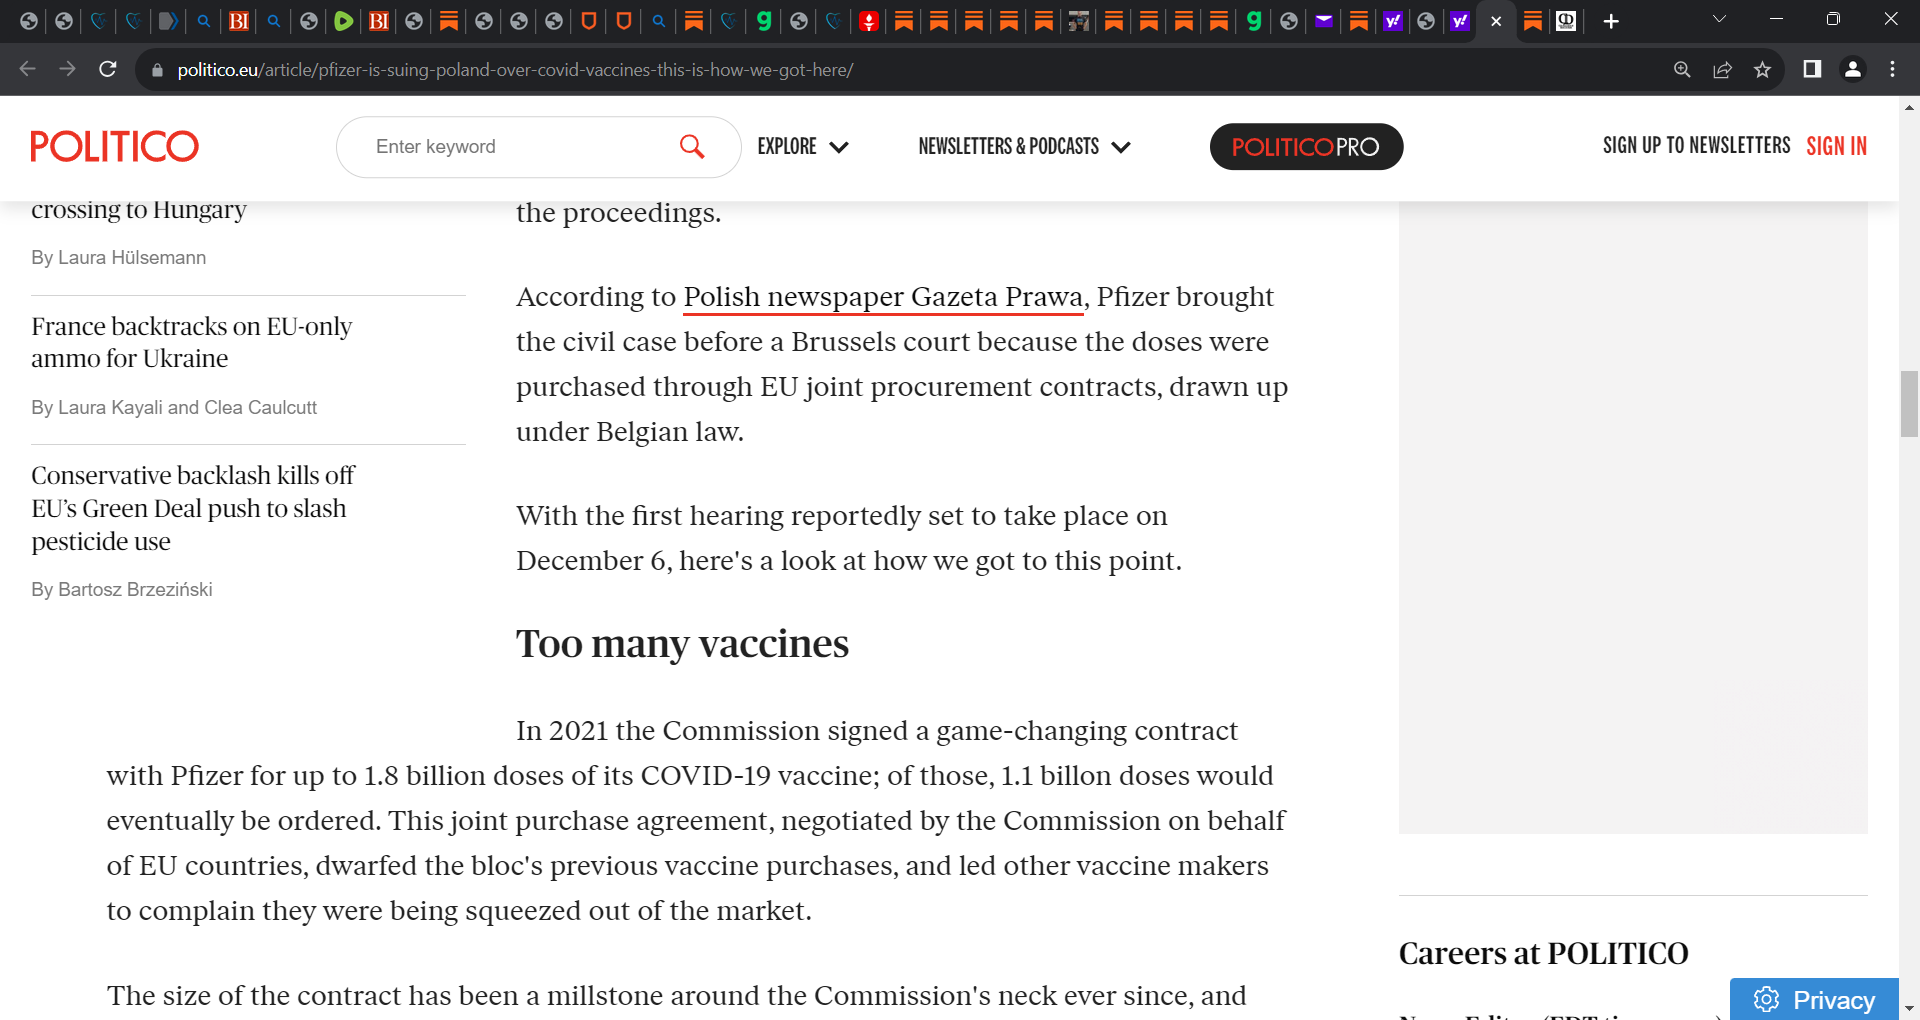Switch to the blue arrow-icon tab
Screen dimensions: 1920x1020
coord(168,21)
